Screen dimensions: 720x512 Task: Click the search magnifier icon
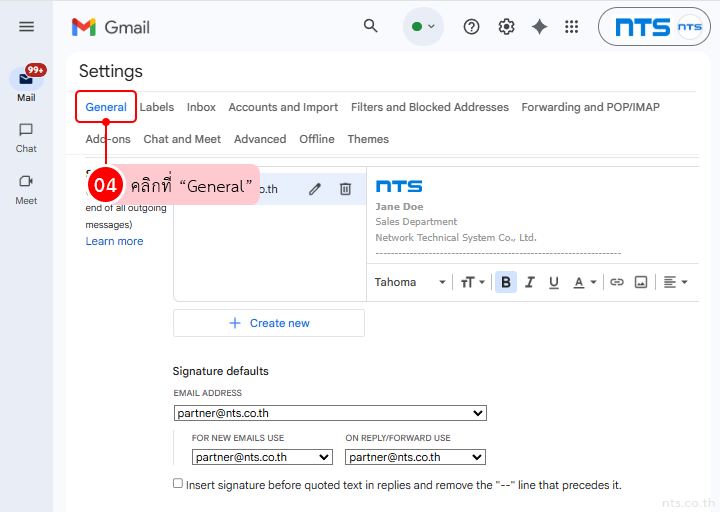[x=371, y=26]
